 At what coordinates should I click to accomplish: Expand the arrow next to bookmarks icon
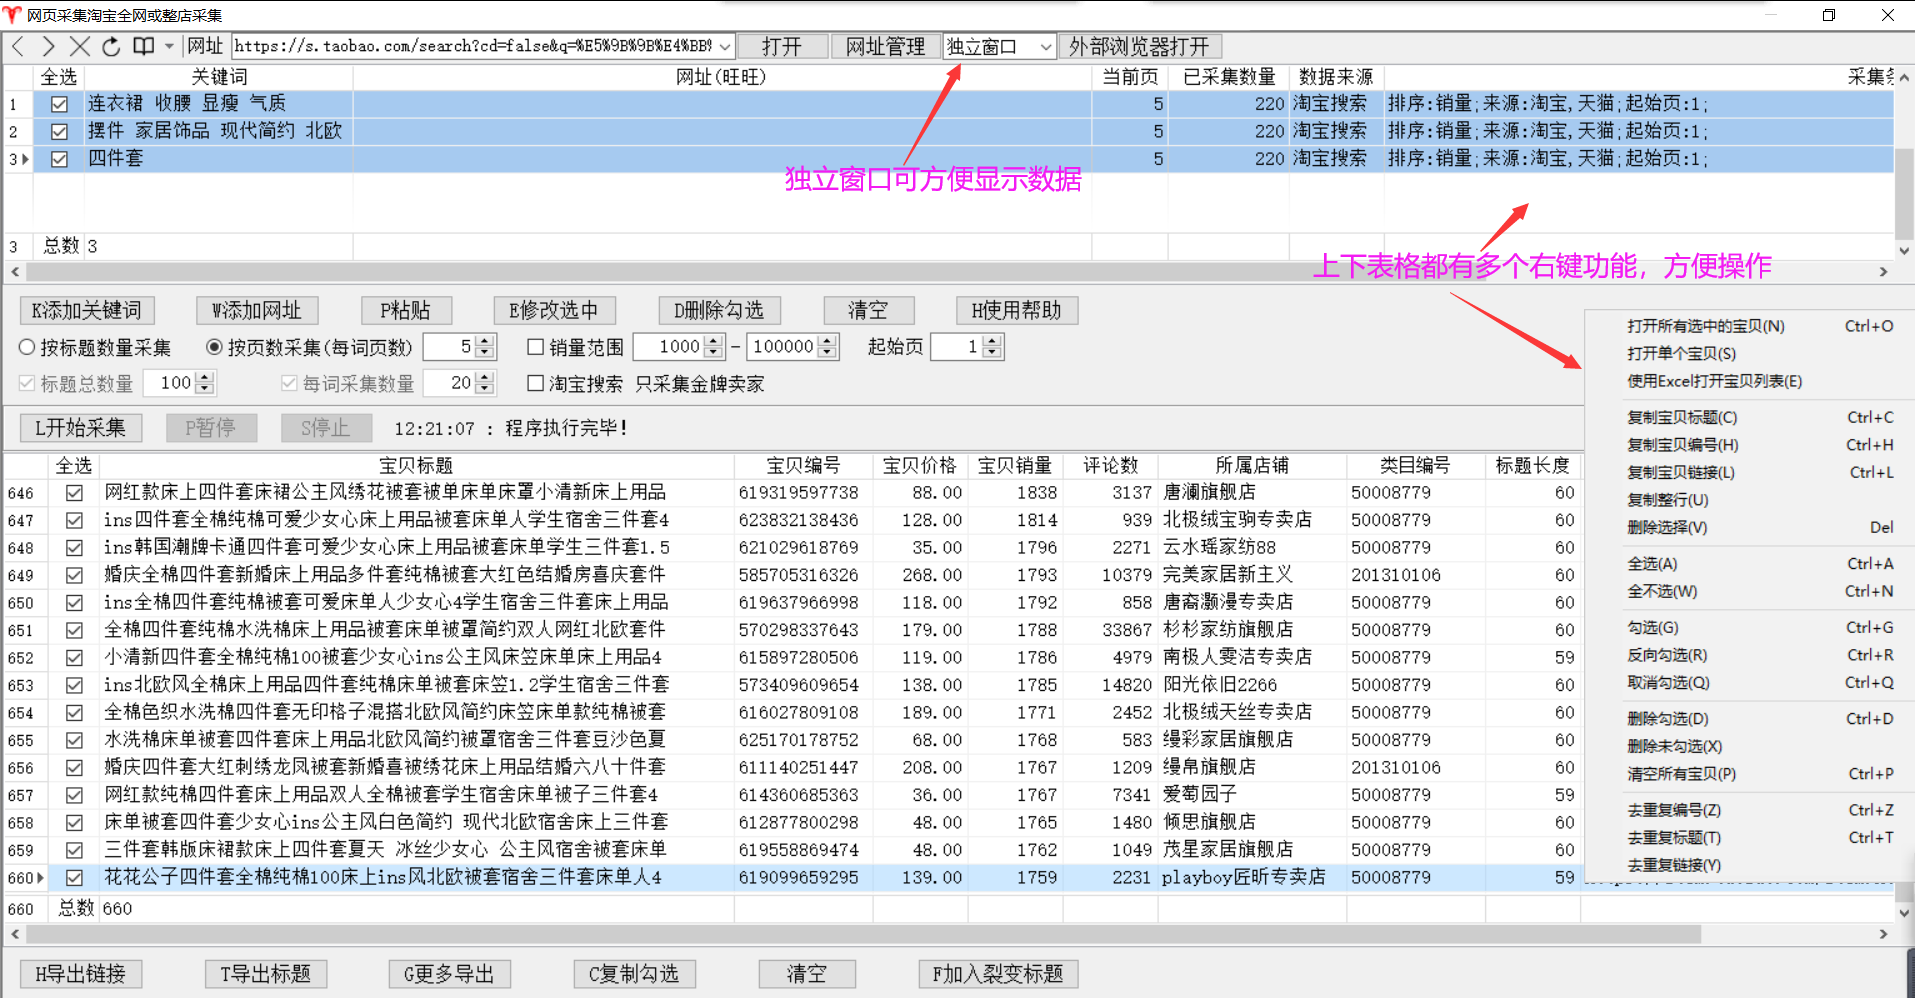tap(169, 46)
